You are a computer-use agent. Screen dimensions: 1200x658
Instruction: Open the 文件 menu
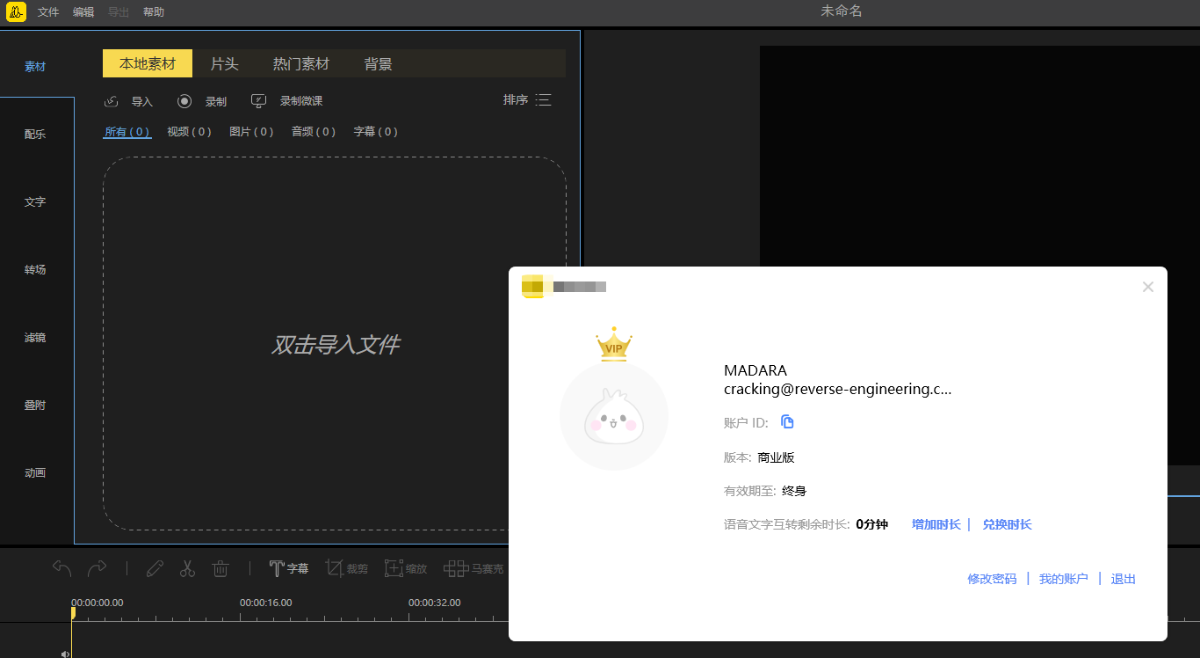click(x=48, y=12)
